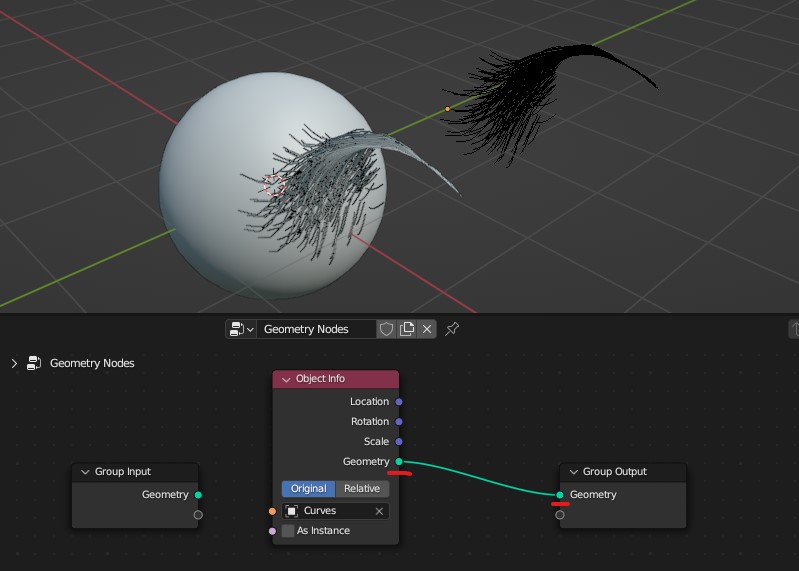This screenshot has height=571, width=799.
Task: Click the empty Group Output socket
Action: pyautogui.click(x=560, y=515)
